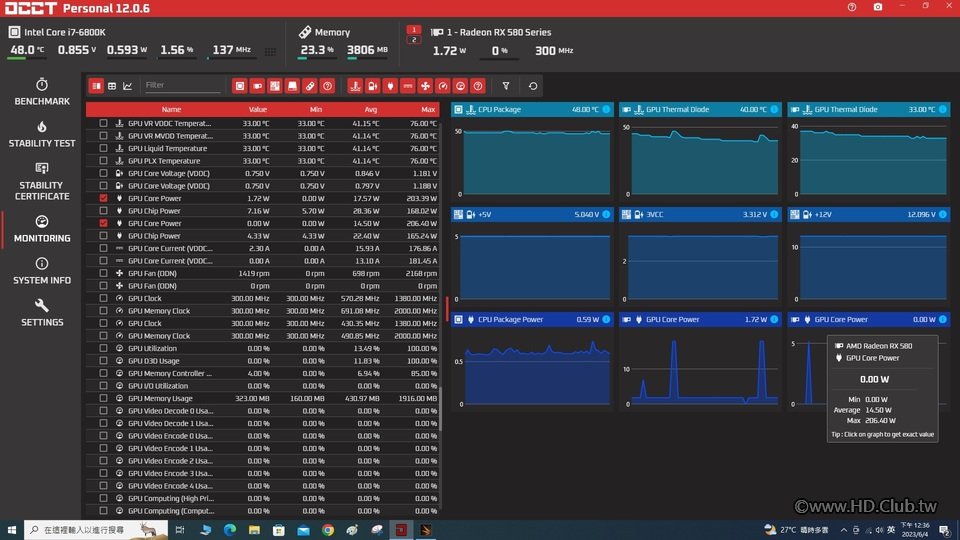Check the GPU PLX Temperature row checkbox
Screen dimensions: 960x540
click(103, 160)
